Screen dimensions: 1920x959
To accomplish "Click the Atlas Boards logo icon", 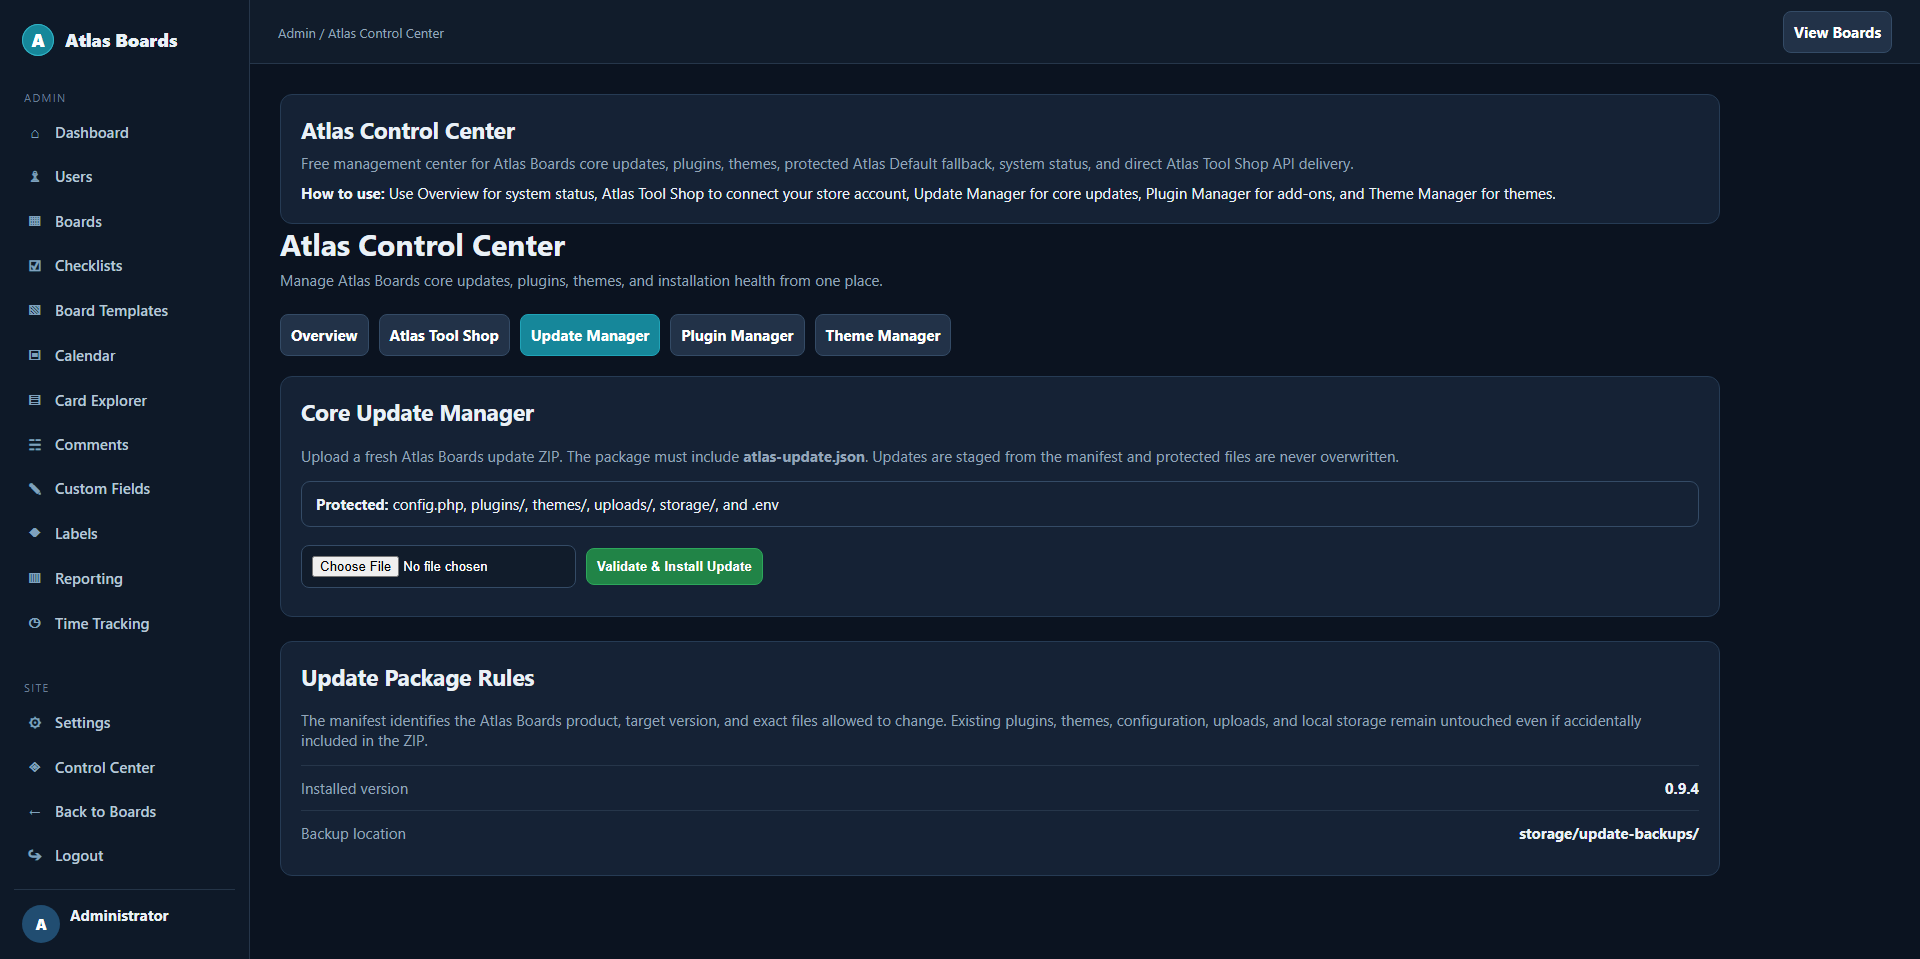I will point(38,40).
